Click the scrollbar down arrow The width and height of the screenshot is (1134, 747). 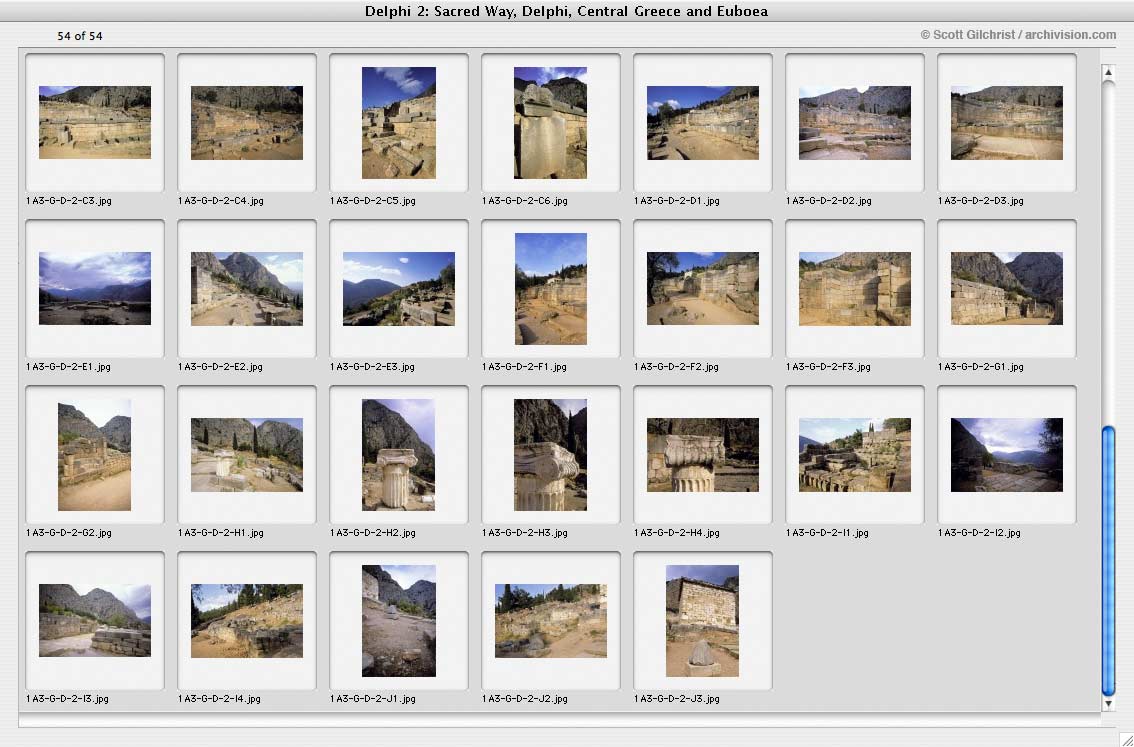tap(1108, 704)
